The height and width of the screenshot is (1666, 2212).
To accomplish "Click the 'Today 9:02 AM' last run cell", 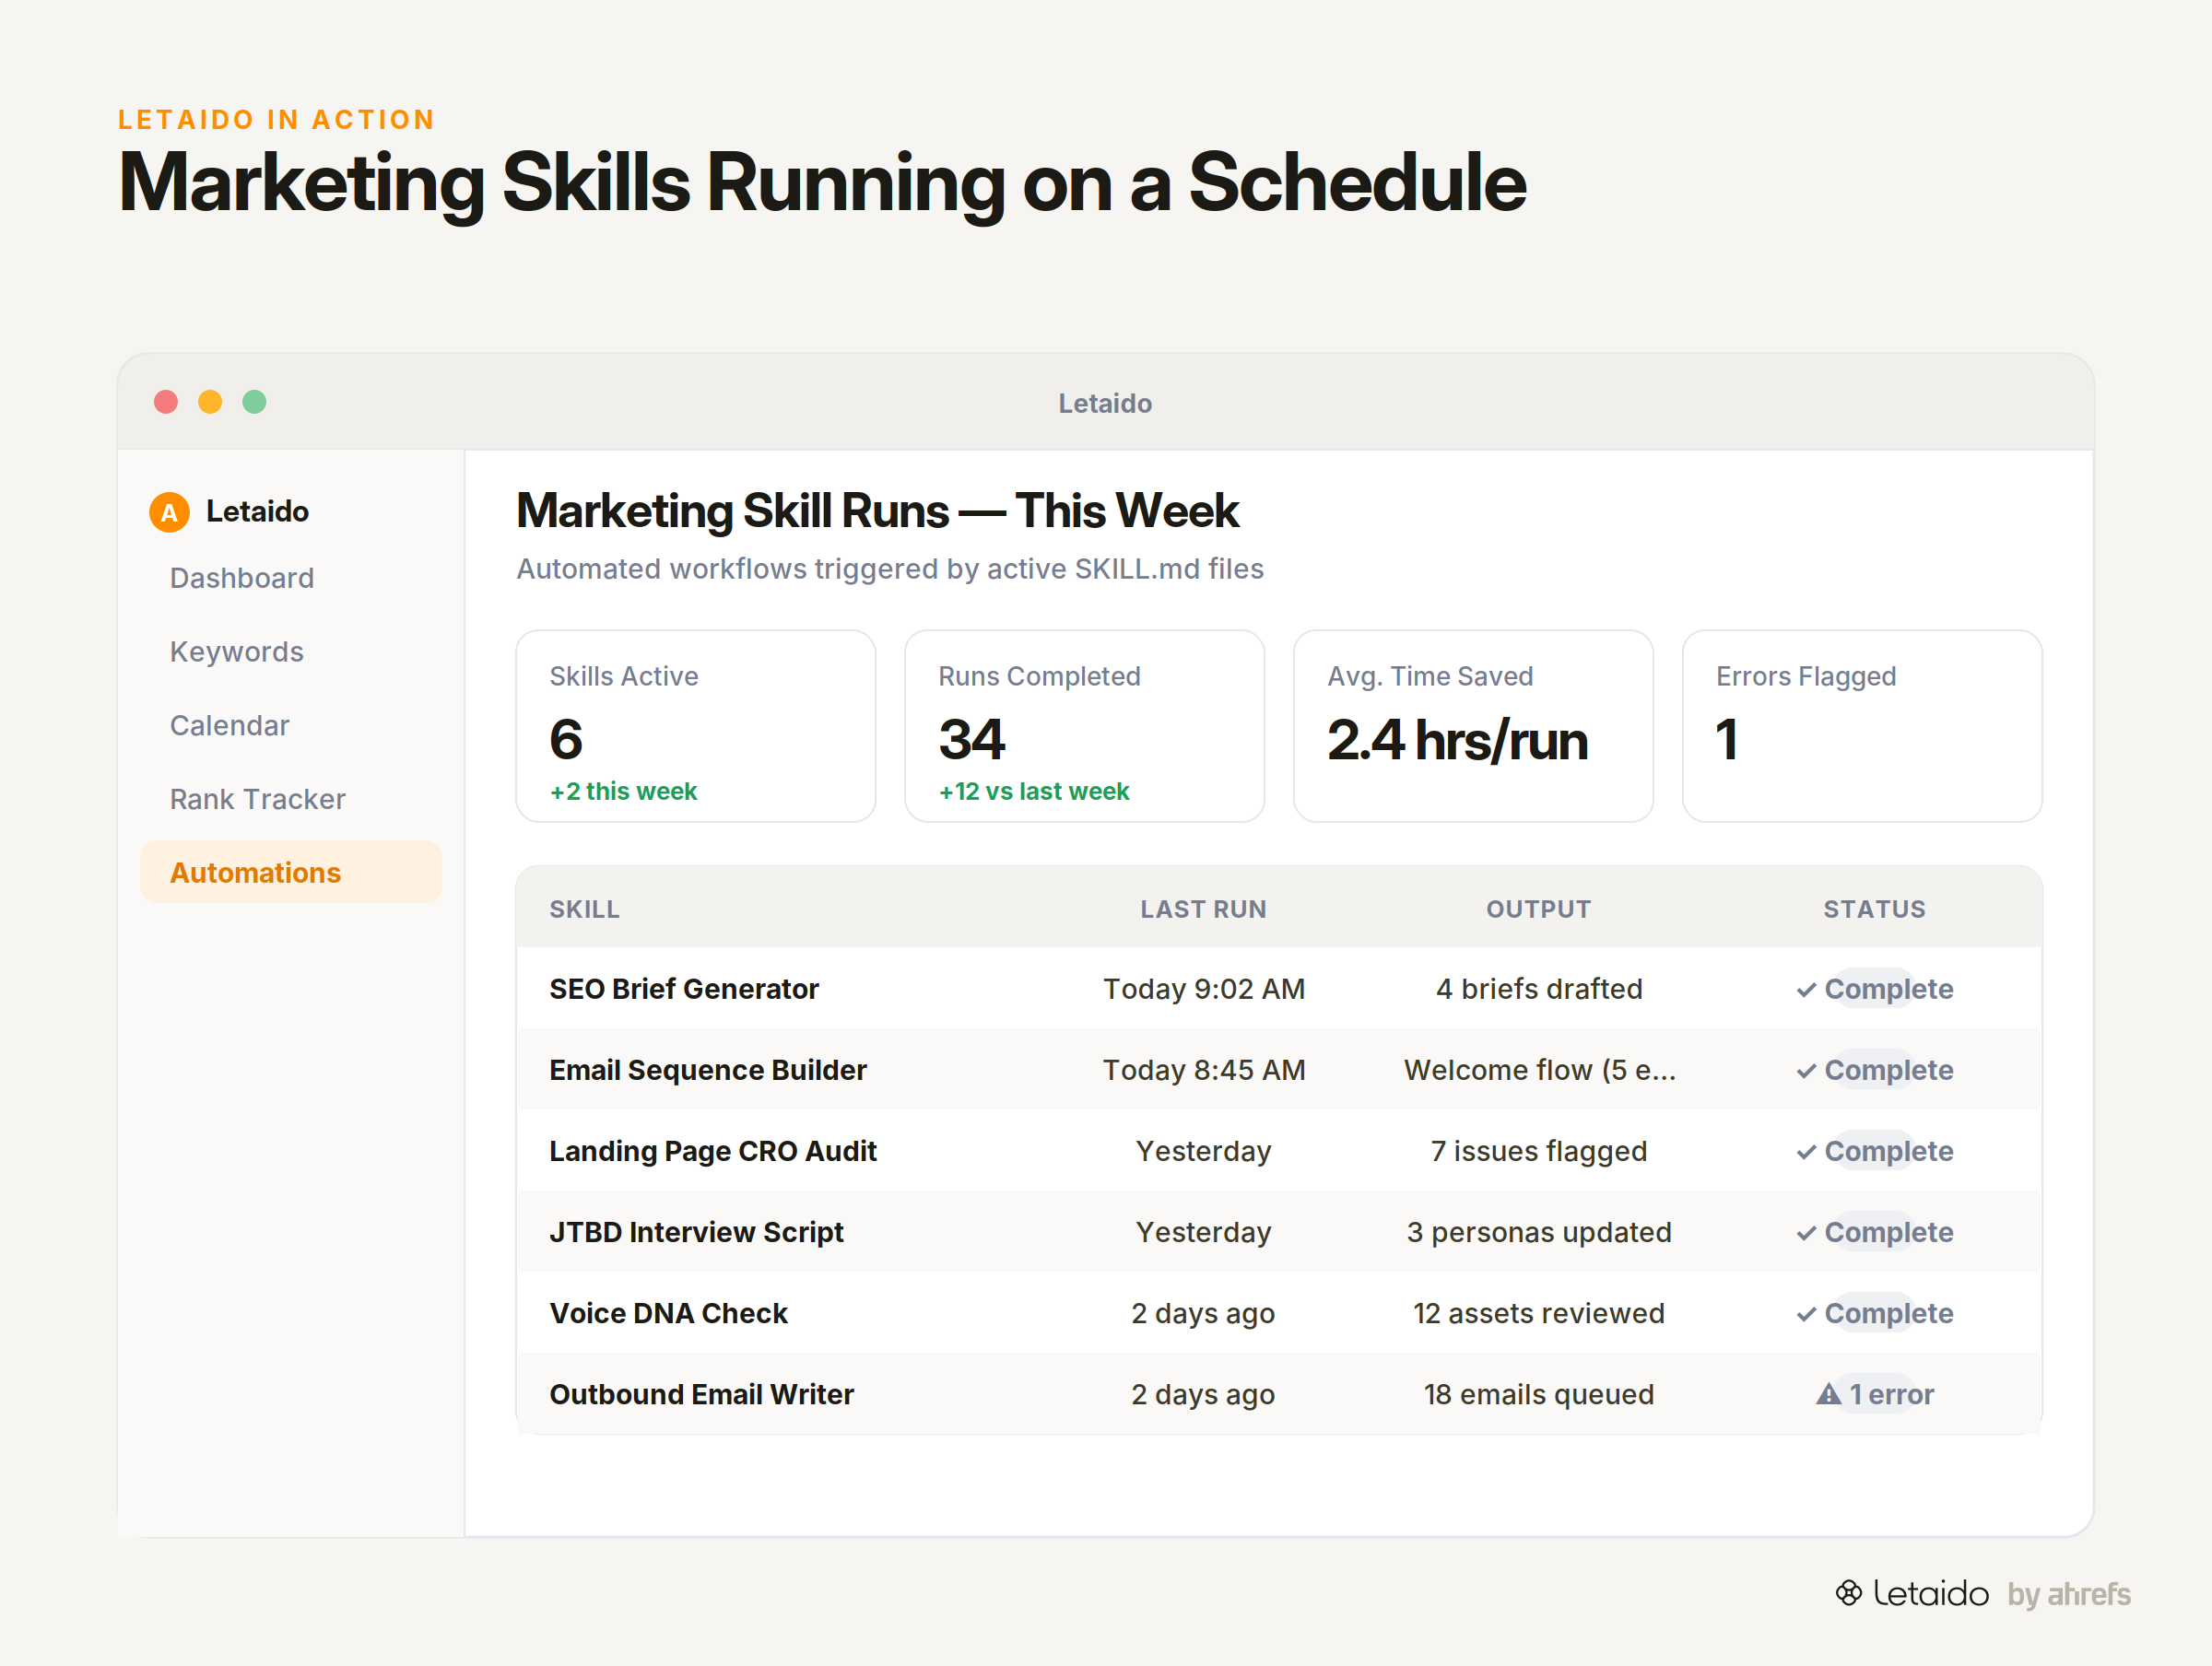I will pyautogui.click(x=1204, y=989).
